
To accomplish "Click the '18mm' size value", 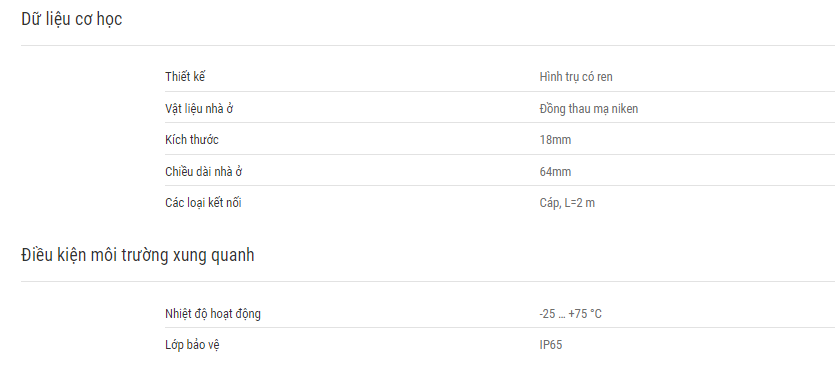I will [x=555, y=140].
